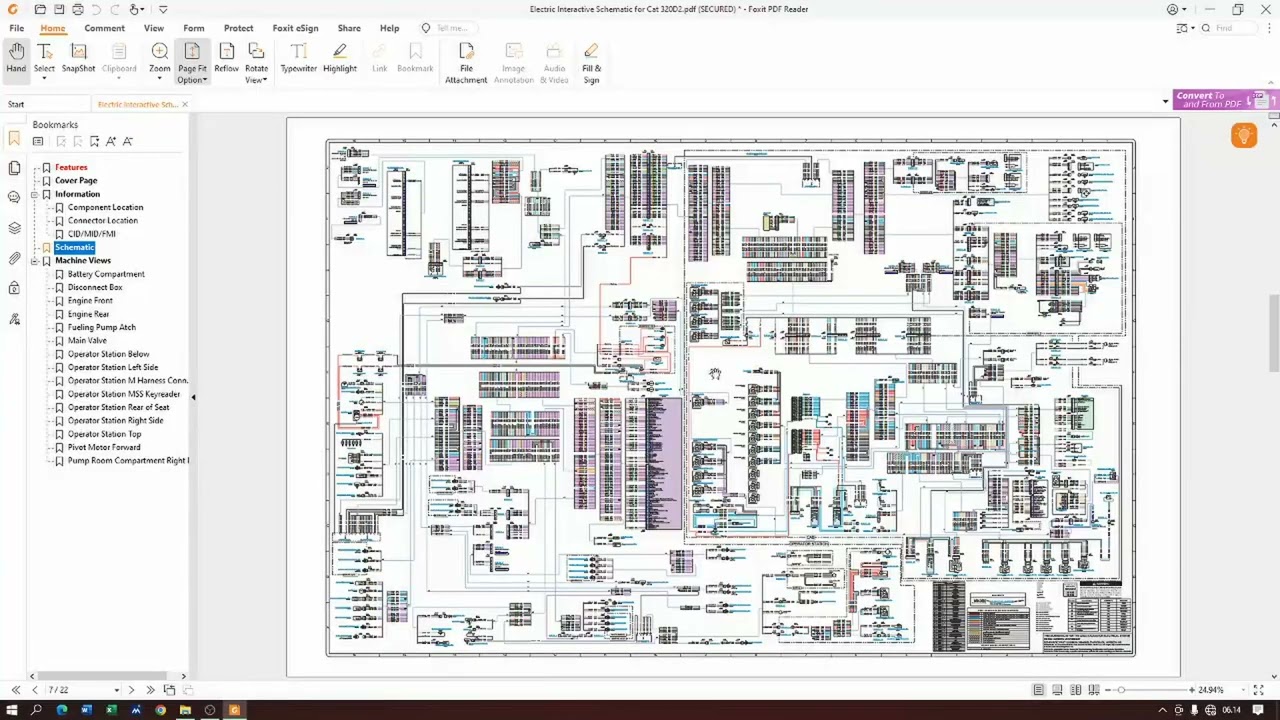
Task: Switch to the Comment ribbon tab
Action: (104, 28)
